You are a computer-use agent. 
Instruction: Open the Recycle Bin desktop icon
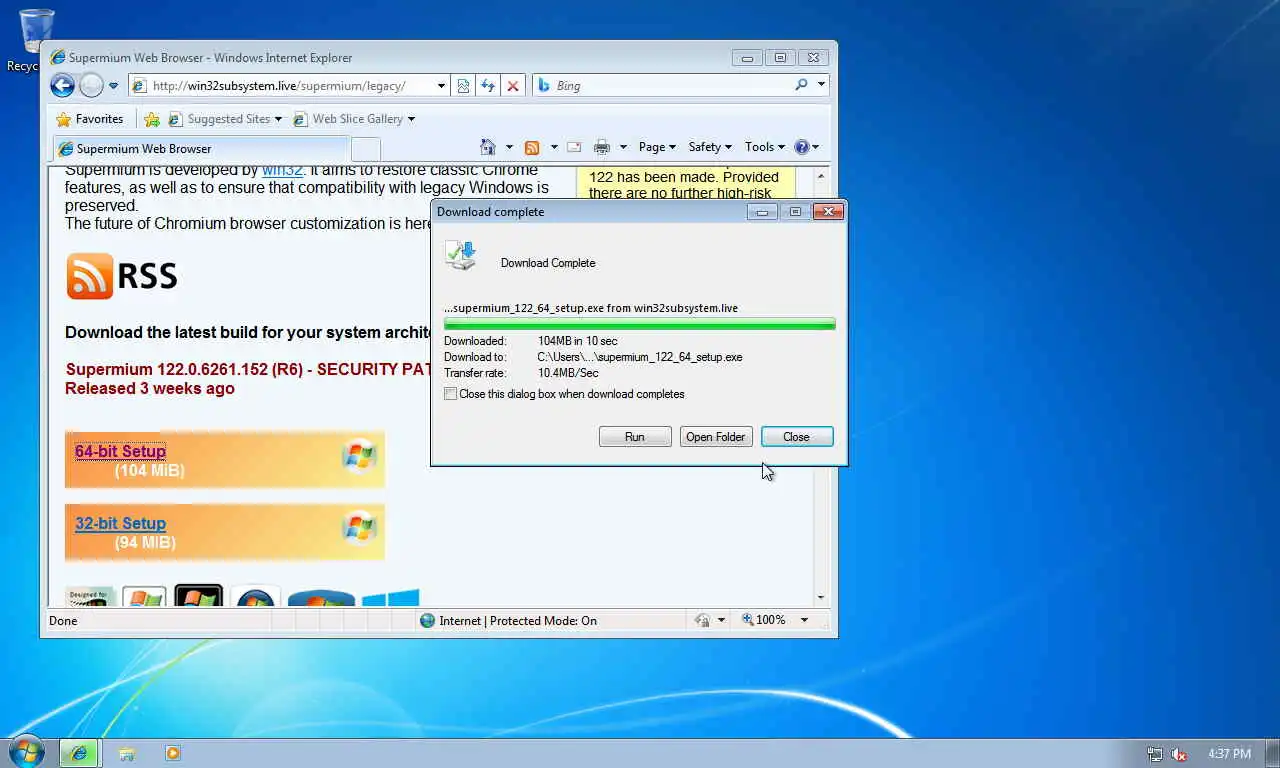(37, 40)
